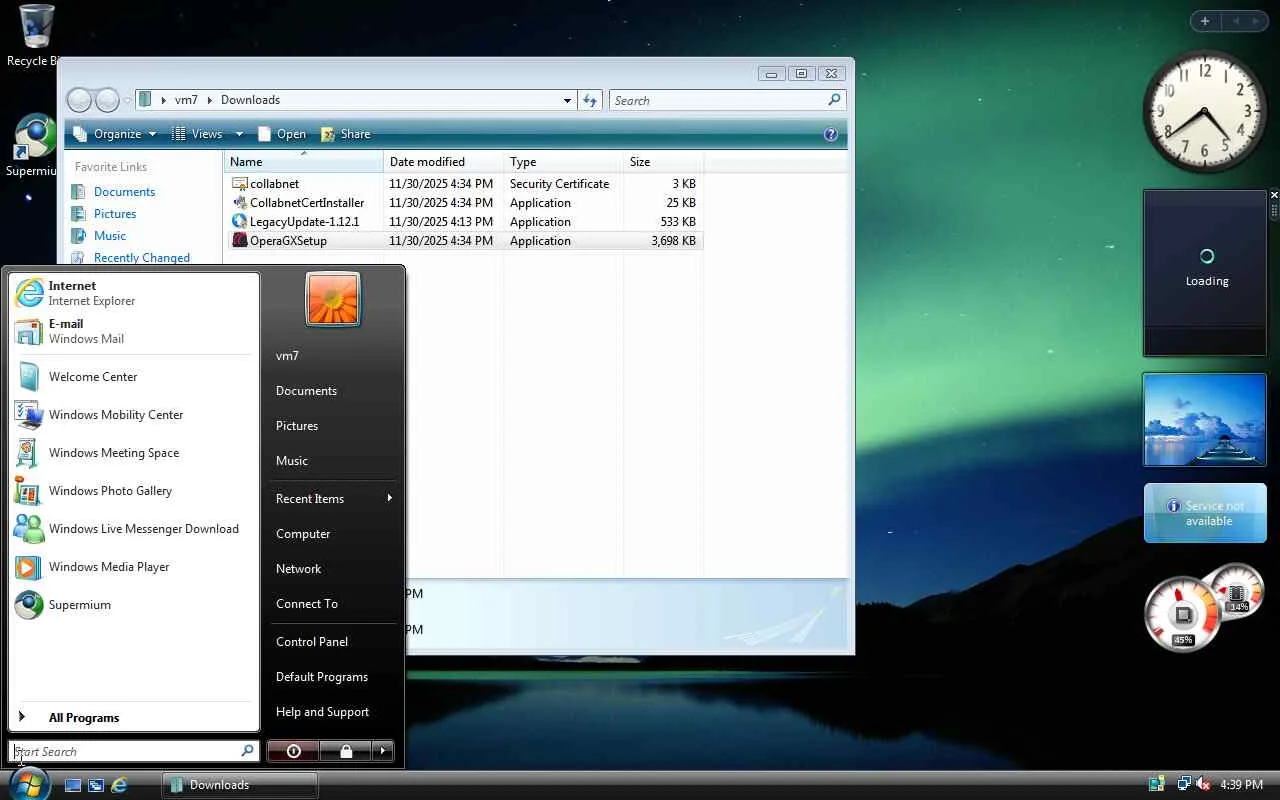Image resolution: width=1280 pixels, height=800 pixels.
Task: Click the Explorer Search box
Action: pos(727,100)
